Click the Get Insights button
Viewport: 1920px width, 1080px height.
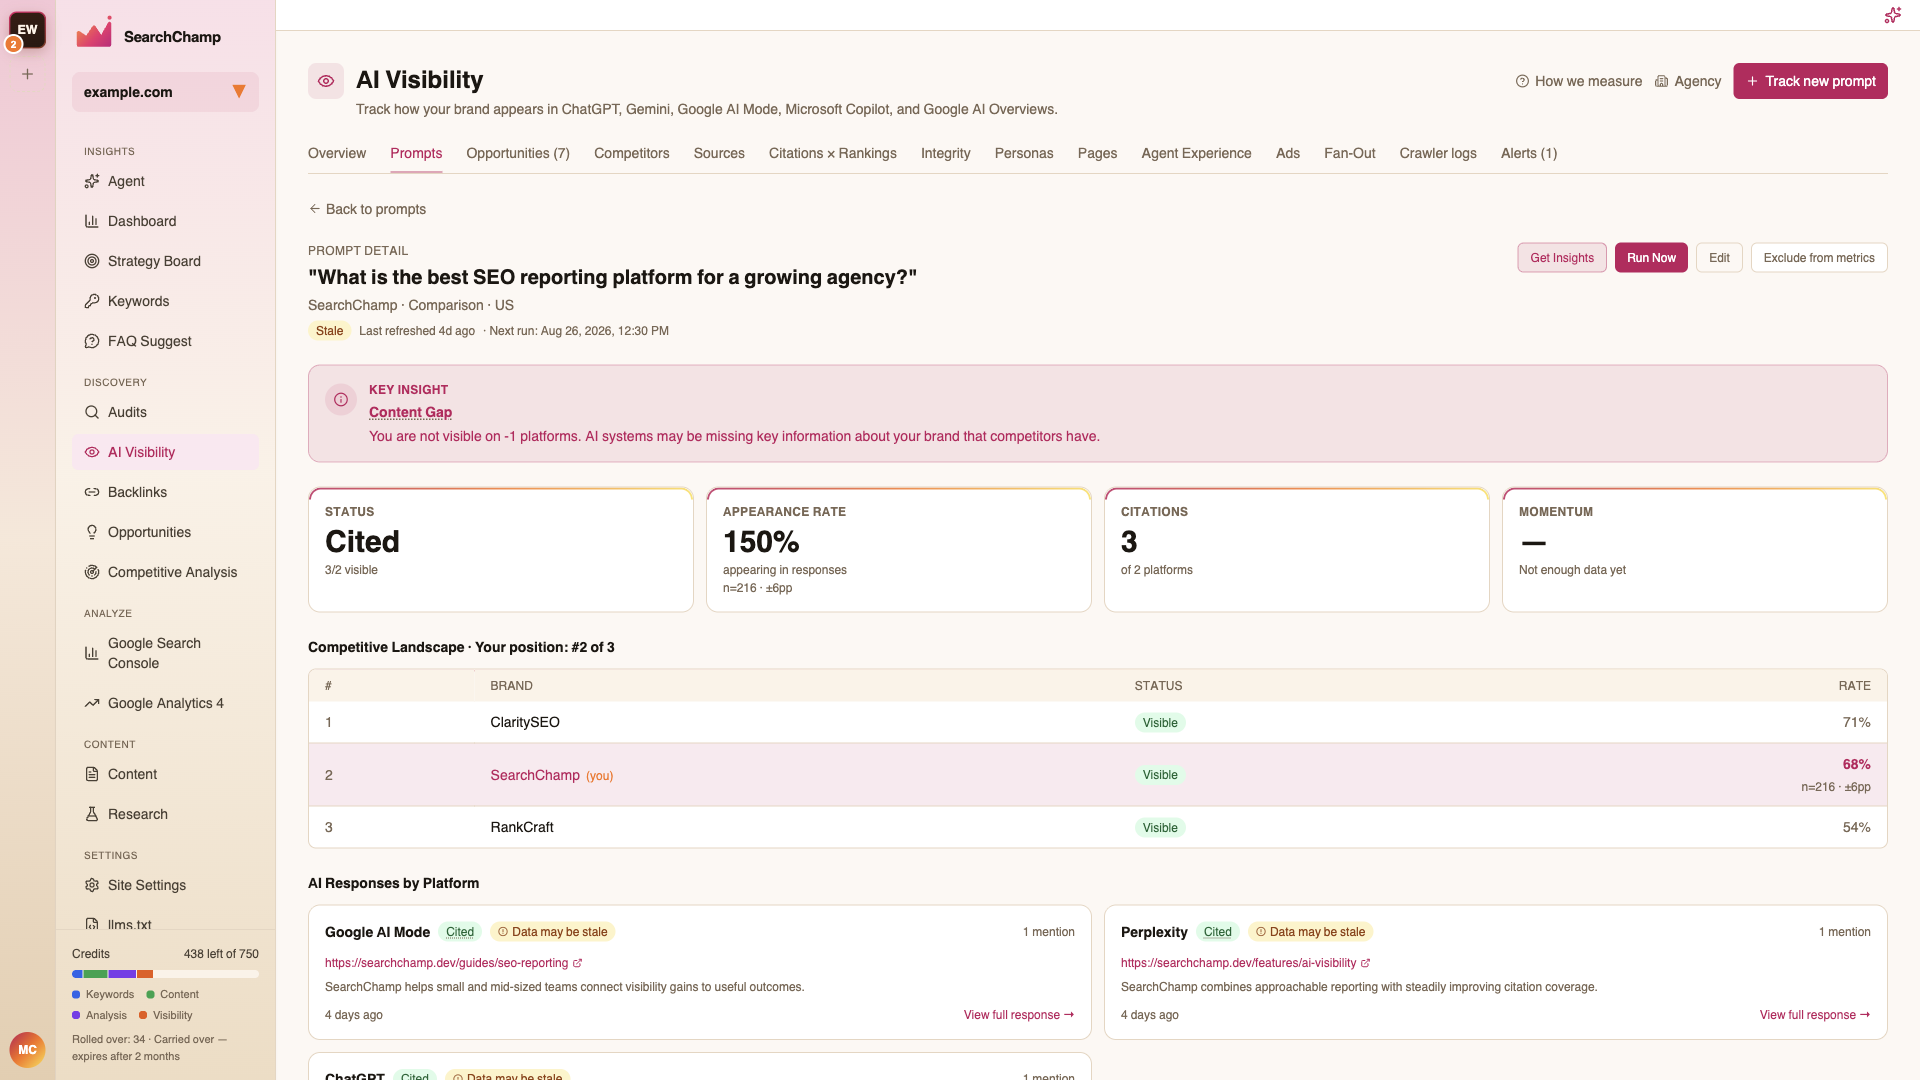[x=1562, y=258]
